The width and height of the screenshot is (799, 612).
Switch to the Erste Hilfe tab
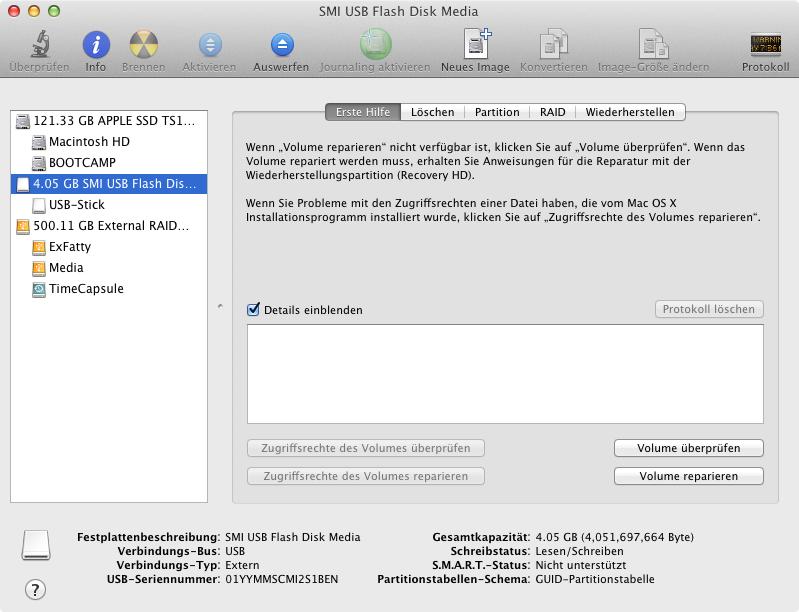click(x=363, y=112)
